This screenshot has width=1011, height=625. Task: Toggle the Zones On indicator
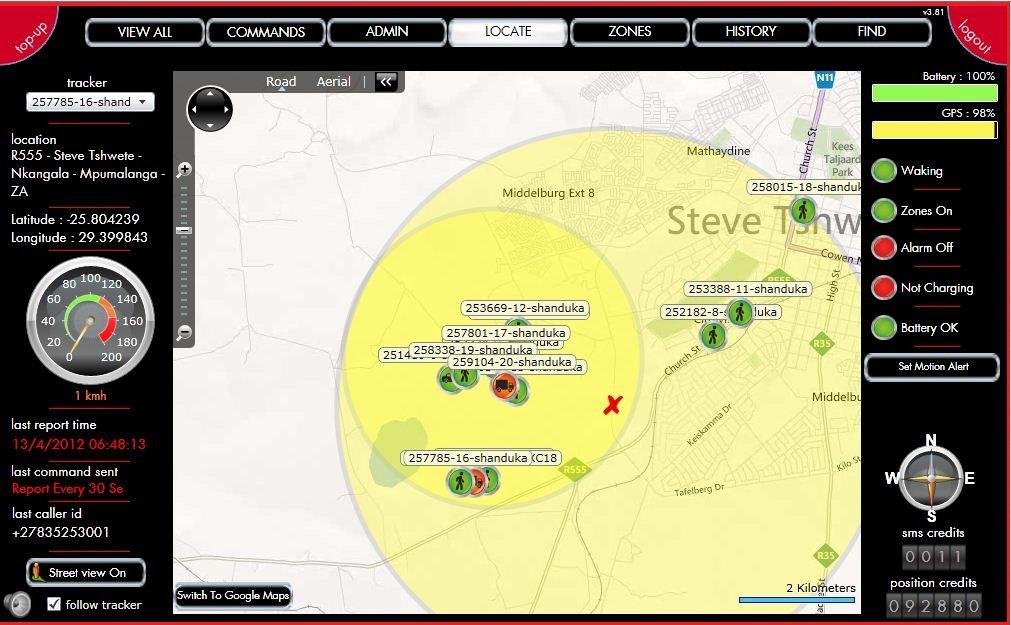[x=883, y=211]
